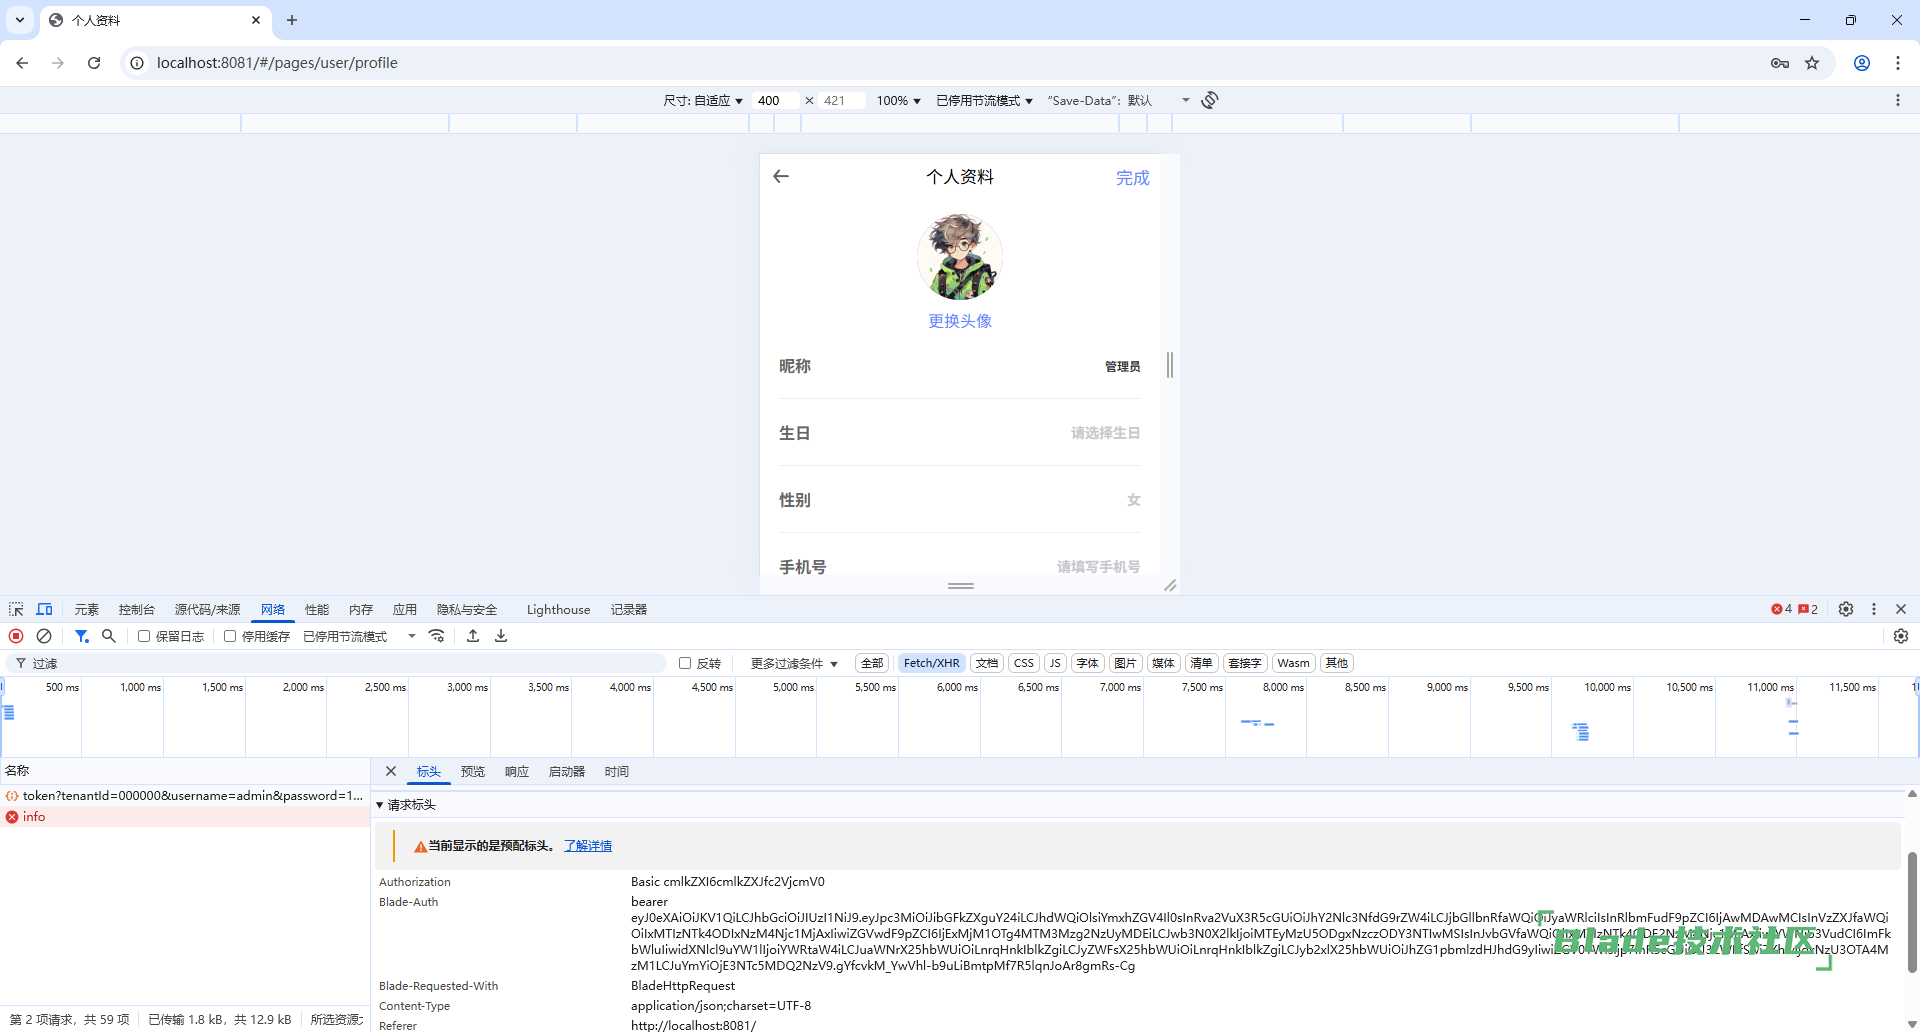Clear the network log
Viewport: 1920px width, 1032px height.
coord(44,636)
